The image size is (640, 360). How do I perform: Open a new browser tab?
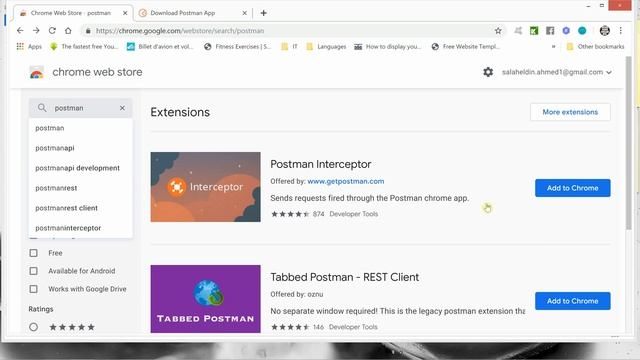264,13
